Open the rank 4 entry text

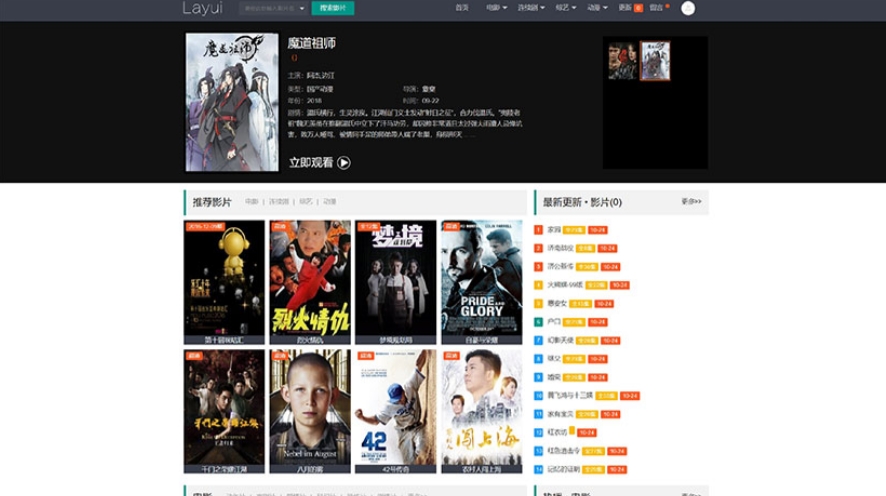[x=565, y=285]
